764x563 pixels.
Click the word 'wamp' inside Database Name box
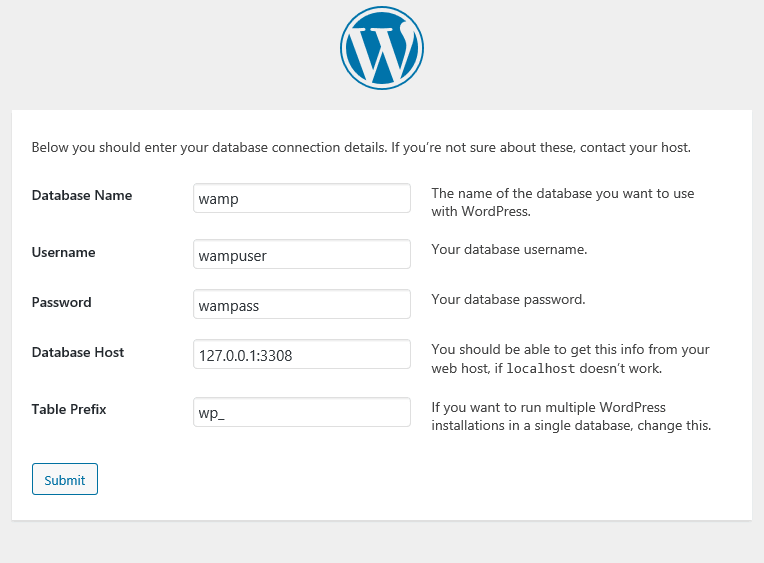218,199
